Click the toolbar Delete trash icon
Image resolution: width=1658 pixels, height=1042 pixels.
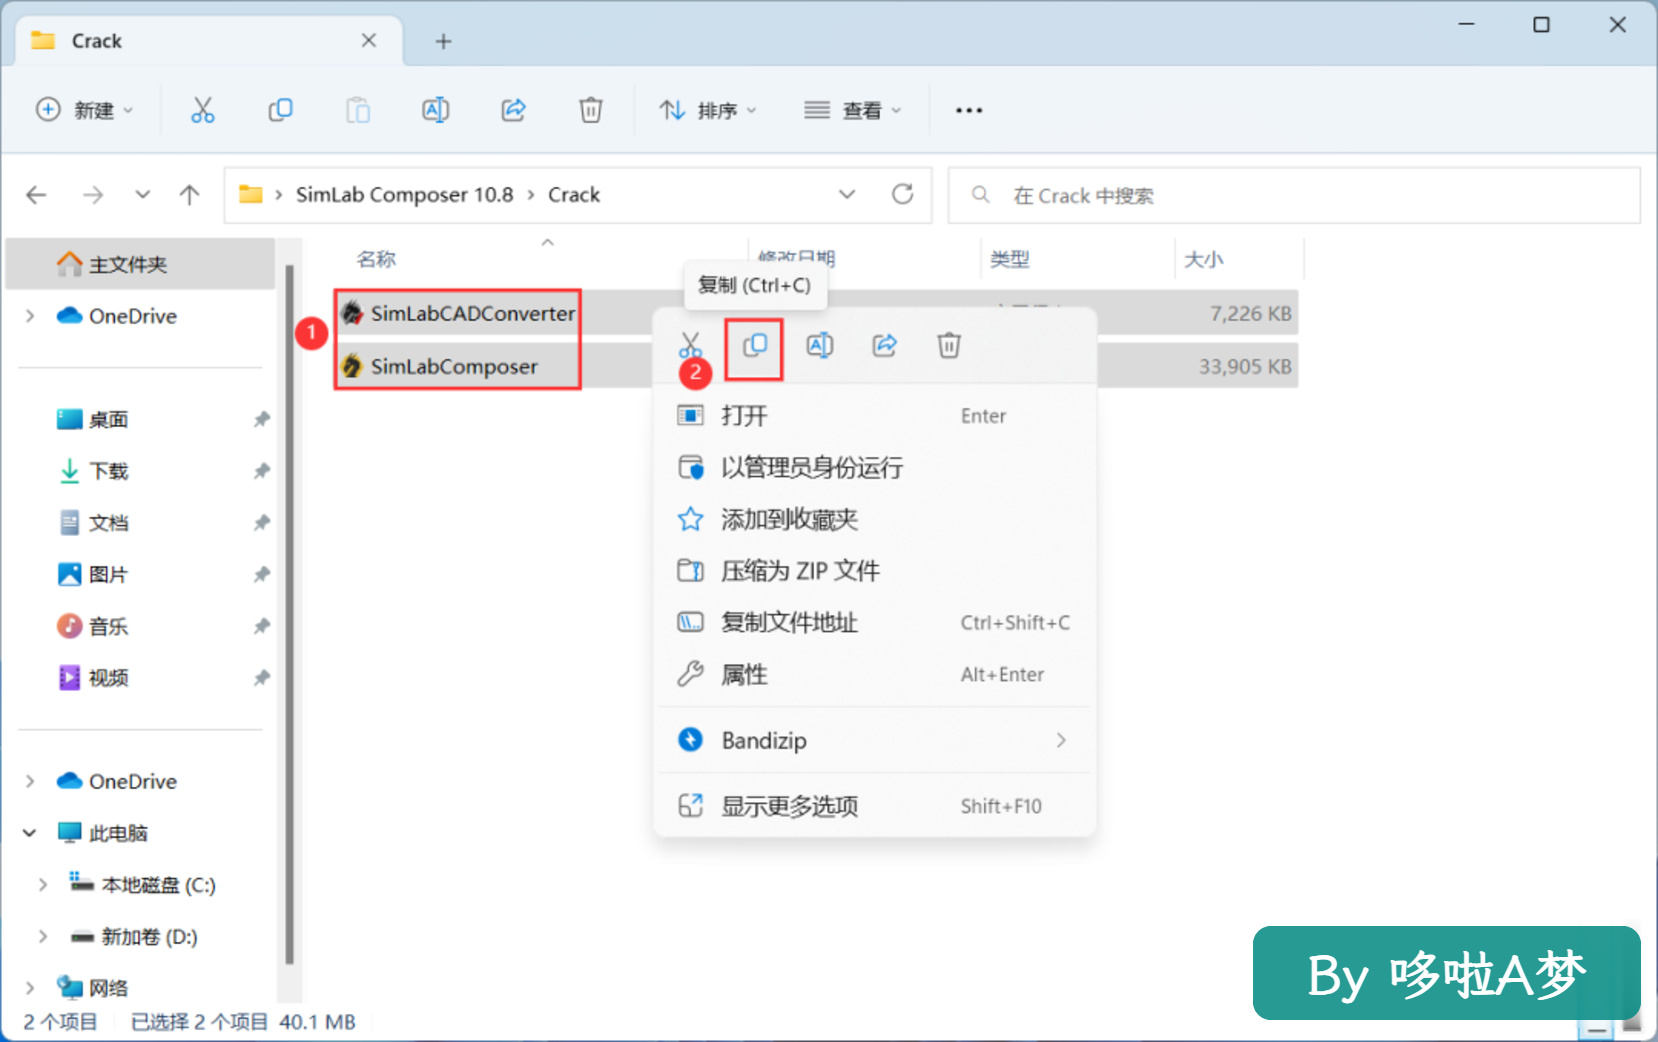591,110
